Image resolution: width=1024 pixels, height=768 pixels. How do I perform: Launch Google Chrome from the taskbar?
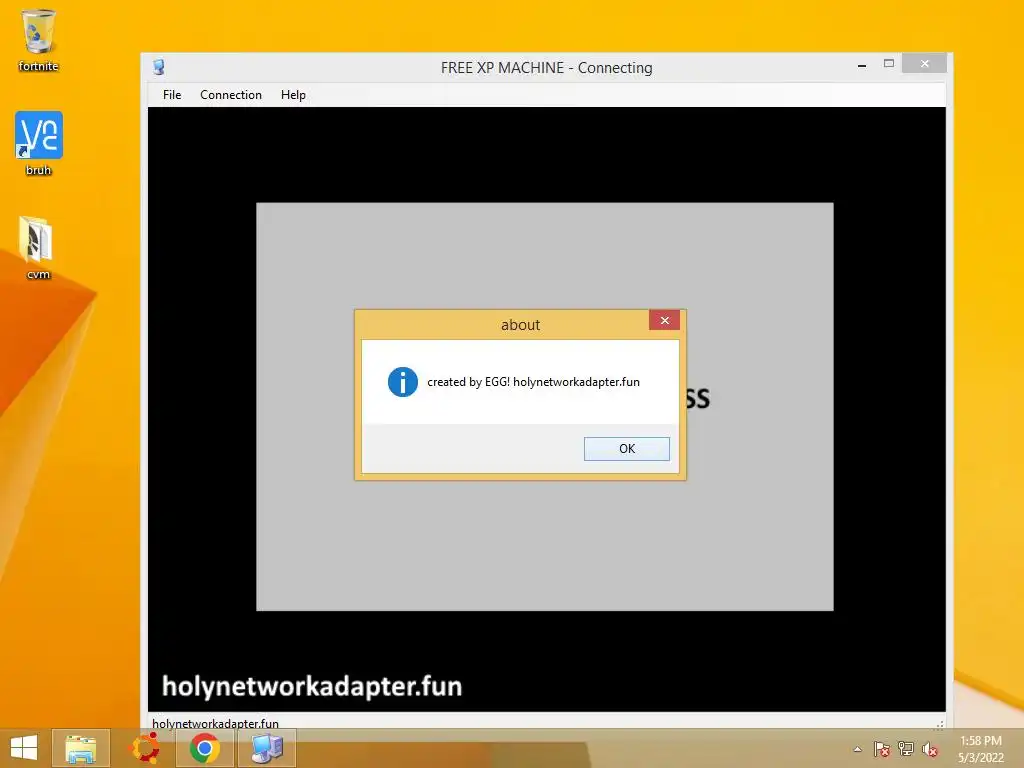(x=204, y=748)
